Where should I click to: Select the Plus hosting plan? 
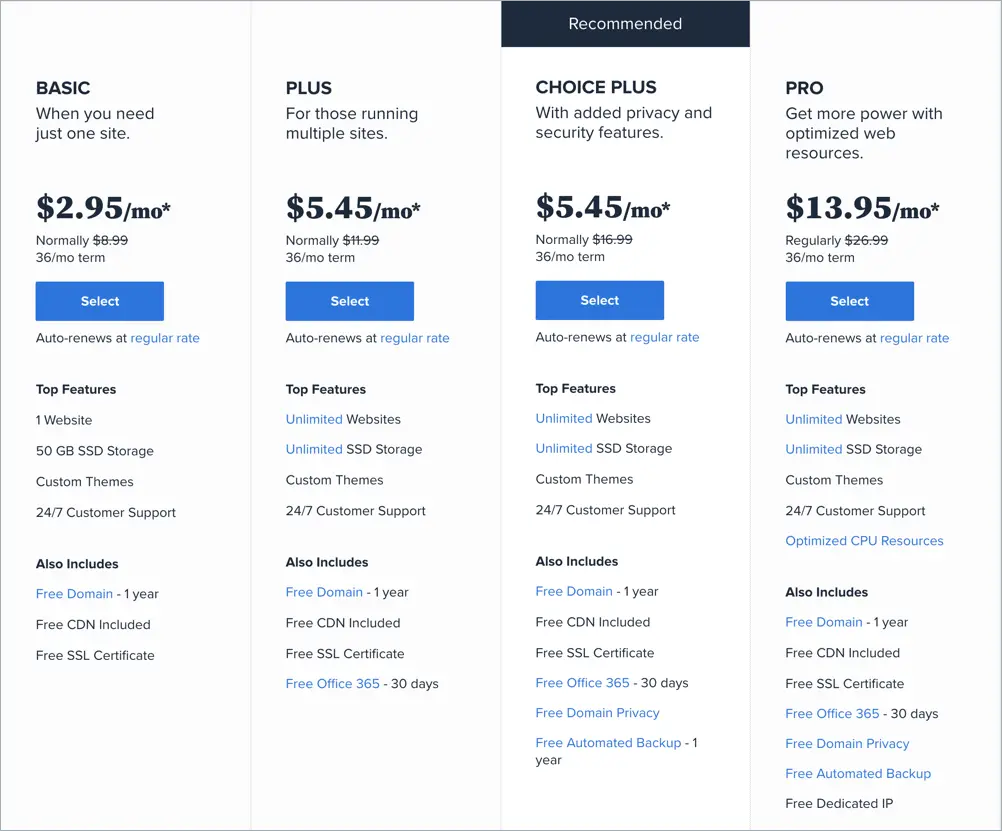(350, 301)
